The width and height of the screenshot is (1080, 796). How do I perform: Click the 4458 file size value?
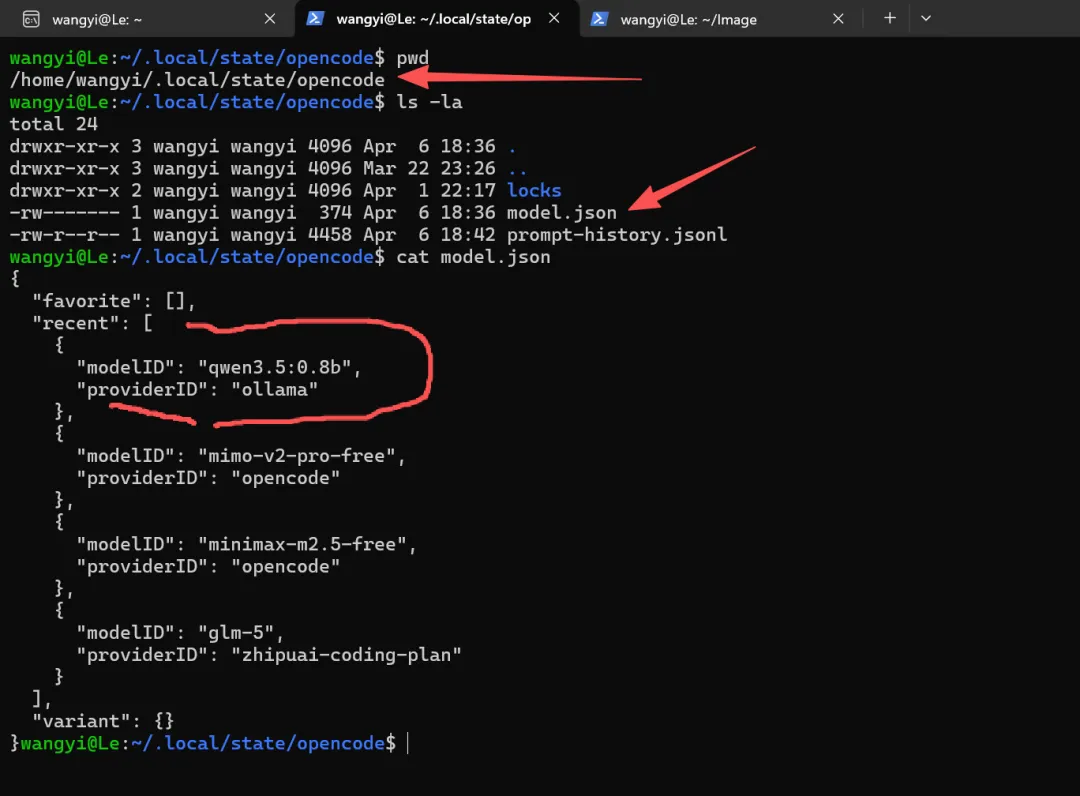[x=329, y=235]
